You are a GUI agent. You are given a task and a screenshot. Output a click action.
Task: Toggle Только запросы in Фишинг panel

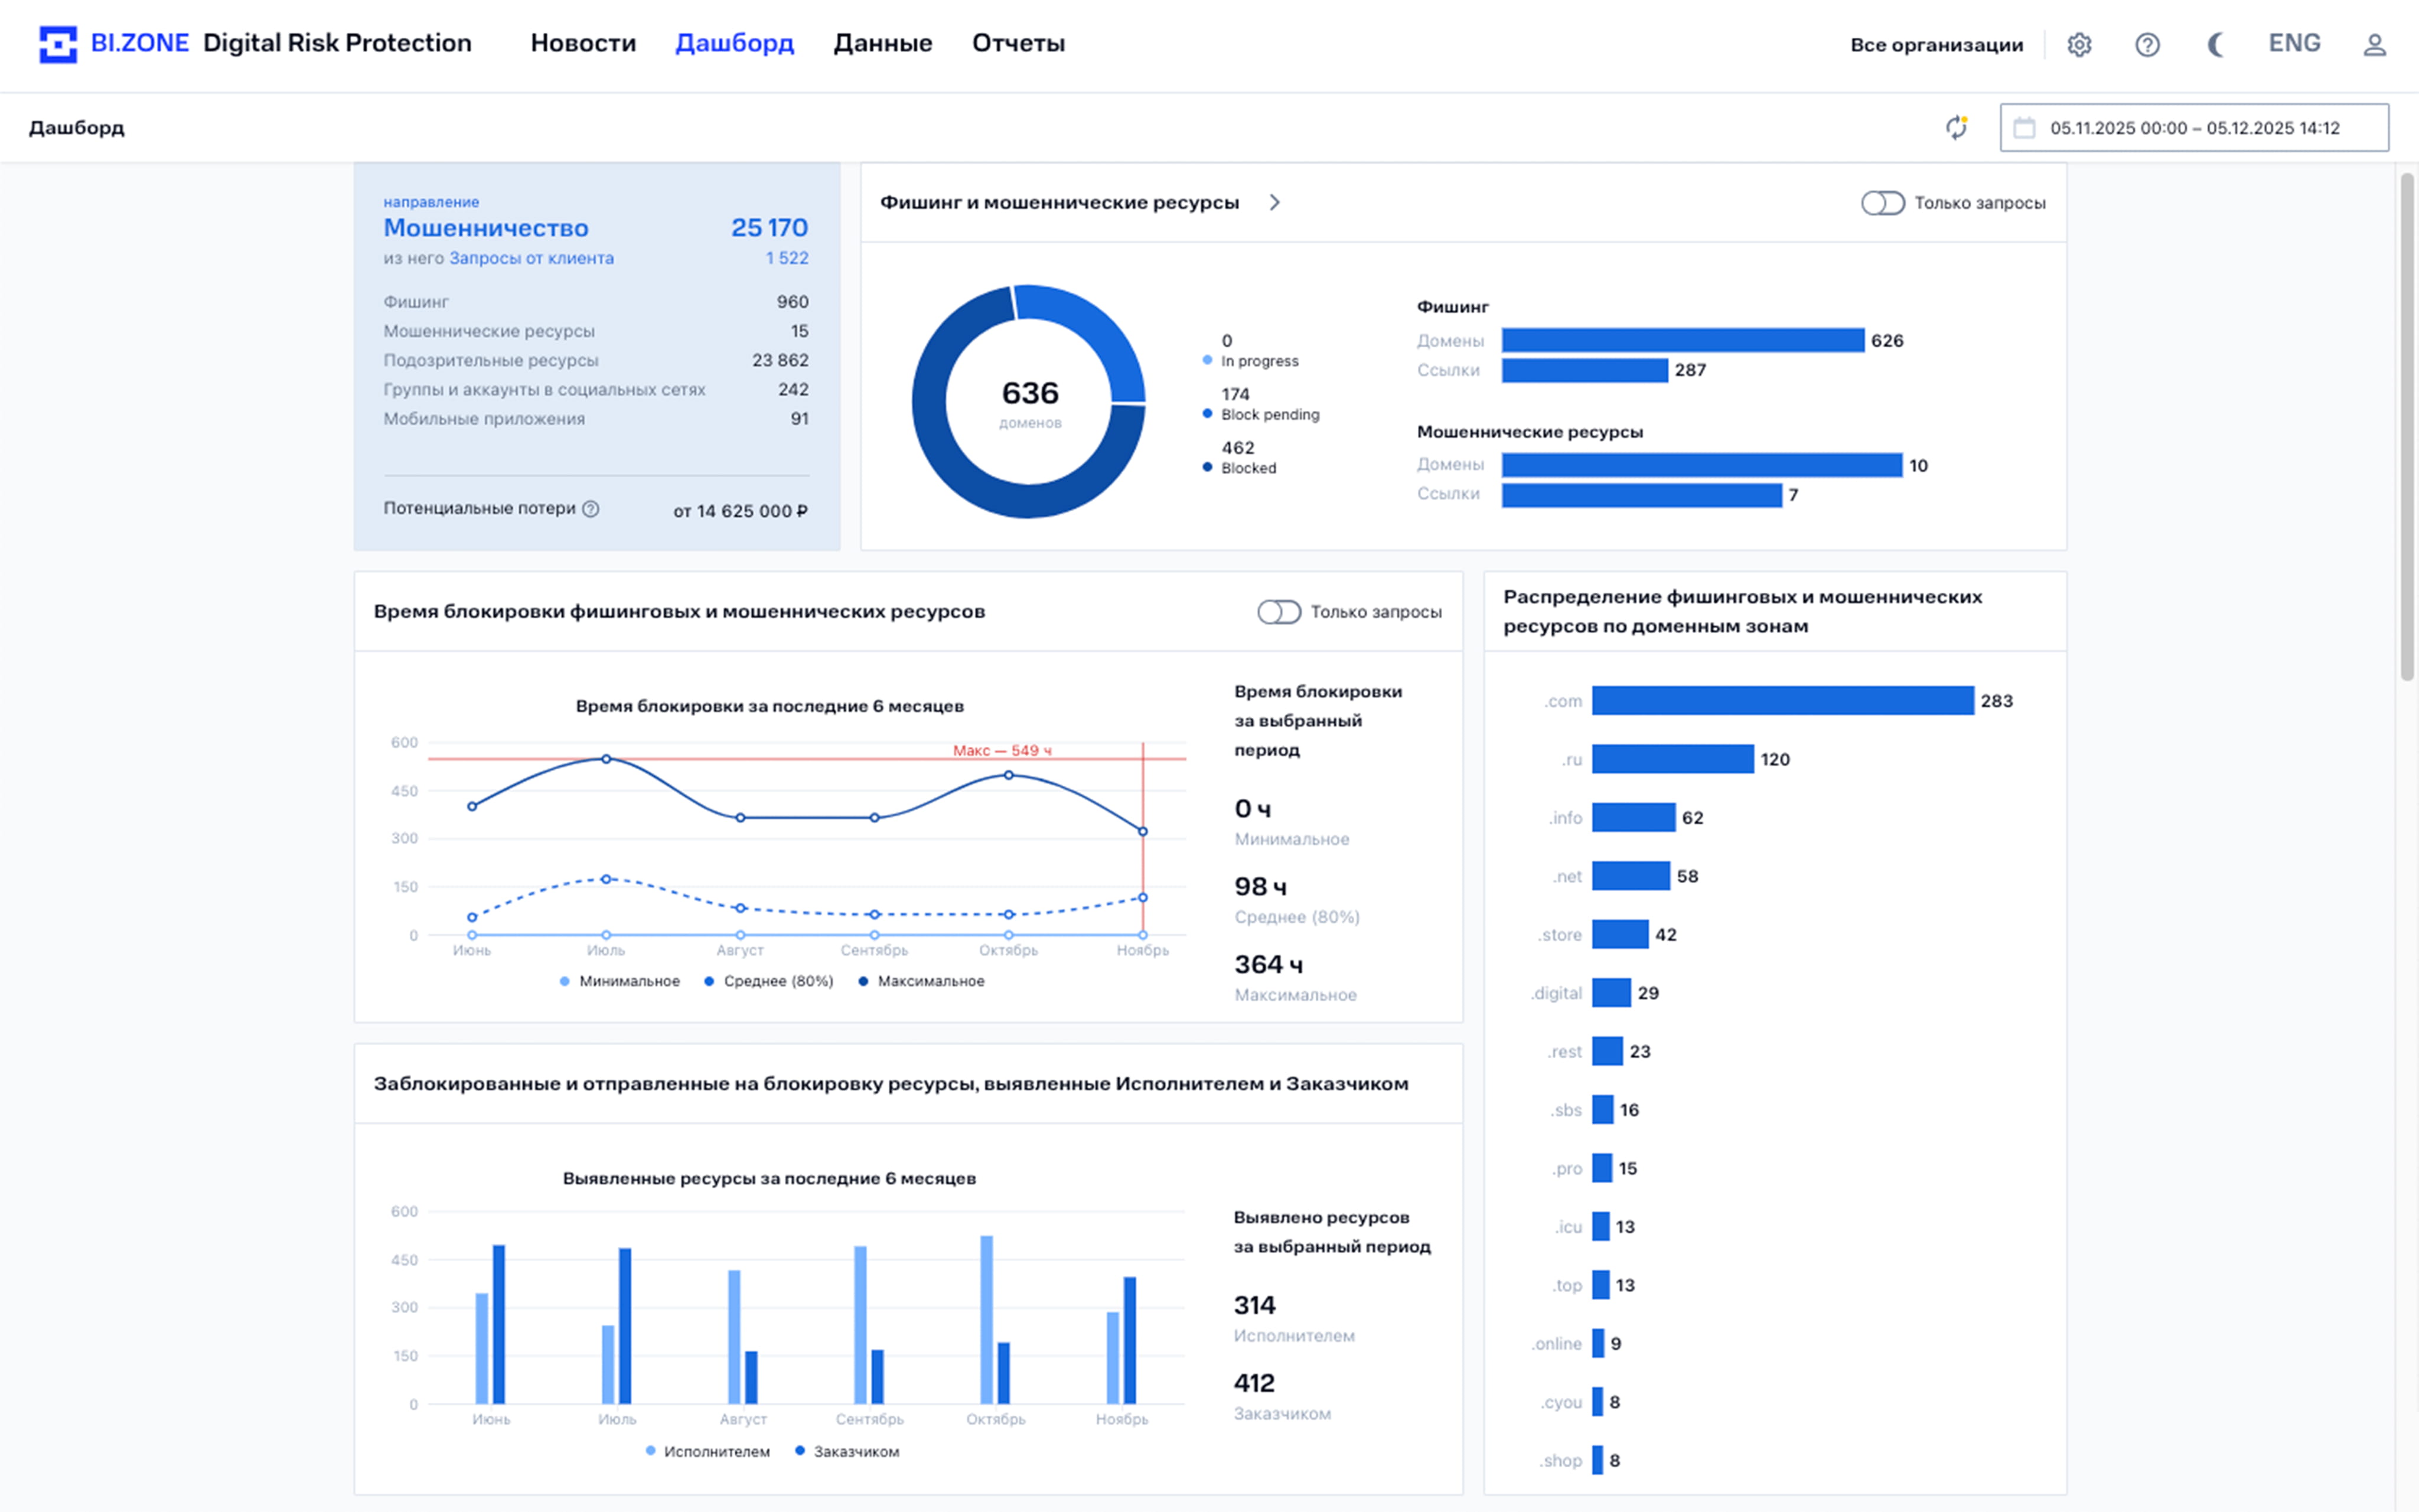click(1882, 203)
